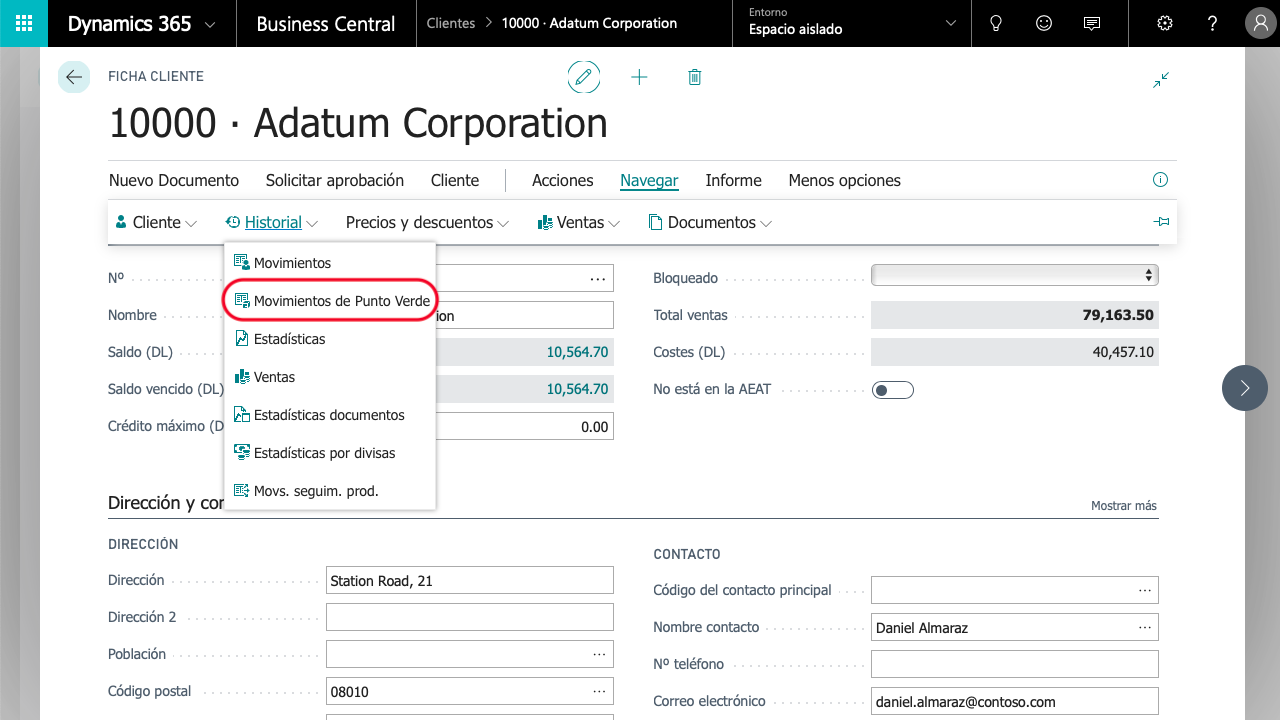The width and height of the screenshot is (1280, 720).
Task: Click the Dirección field with Station Road, 21
Action: pos(470,580)
